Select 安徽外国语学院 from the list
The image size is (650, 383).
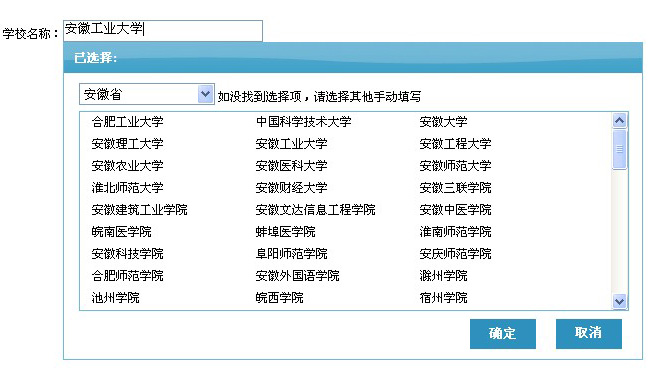(298, 276)
